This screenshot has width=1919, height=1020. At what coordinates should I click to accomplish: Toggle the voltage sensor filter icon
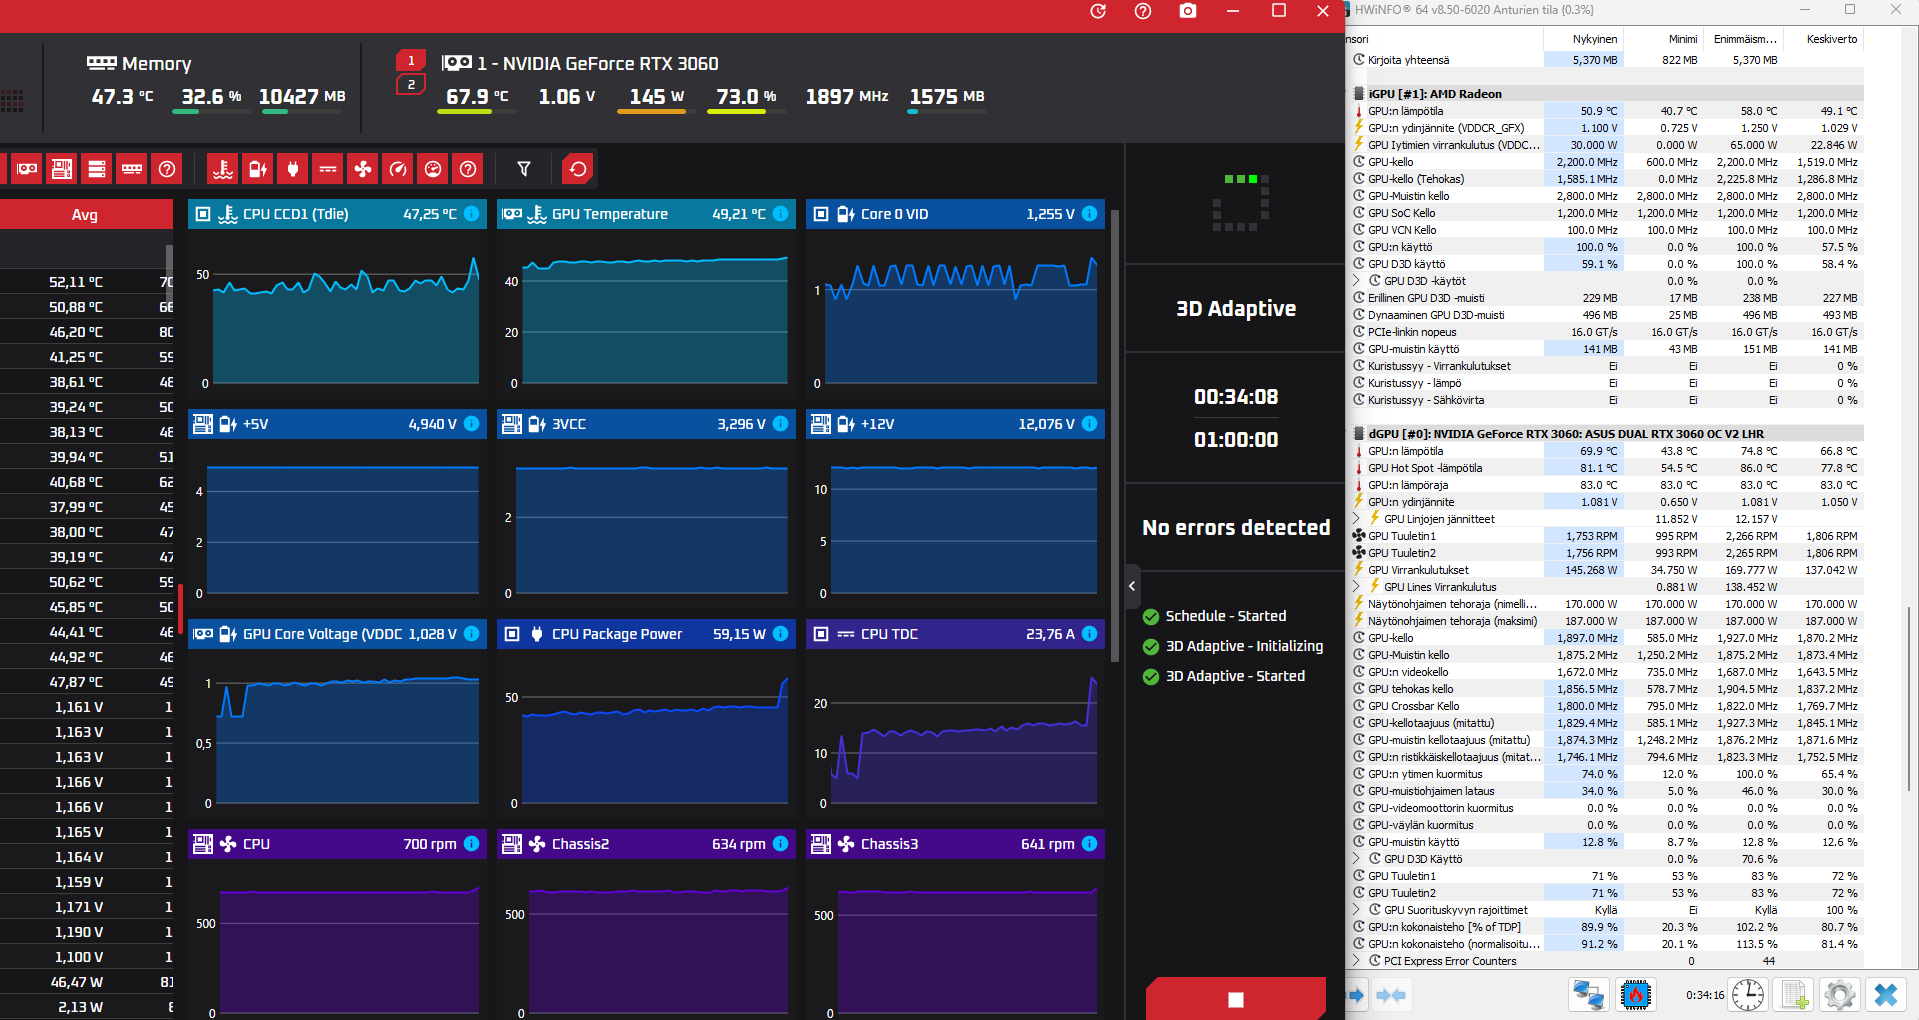click(x=258, y=169)
